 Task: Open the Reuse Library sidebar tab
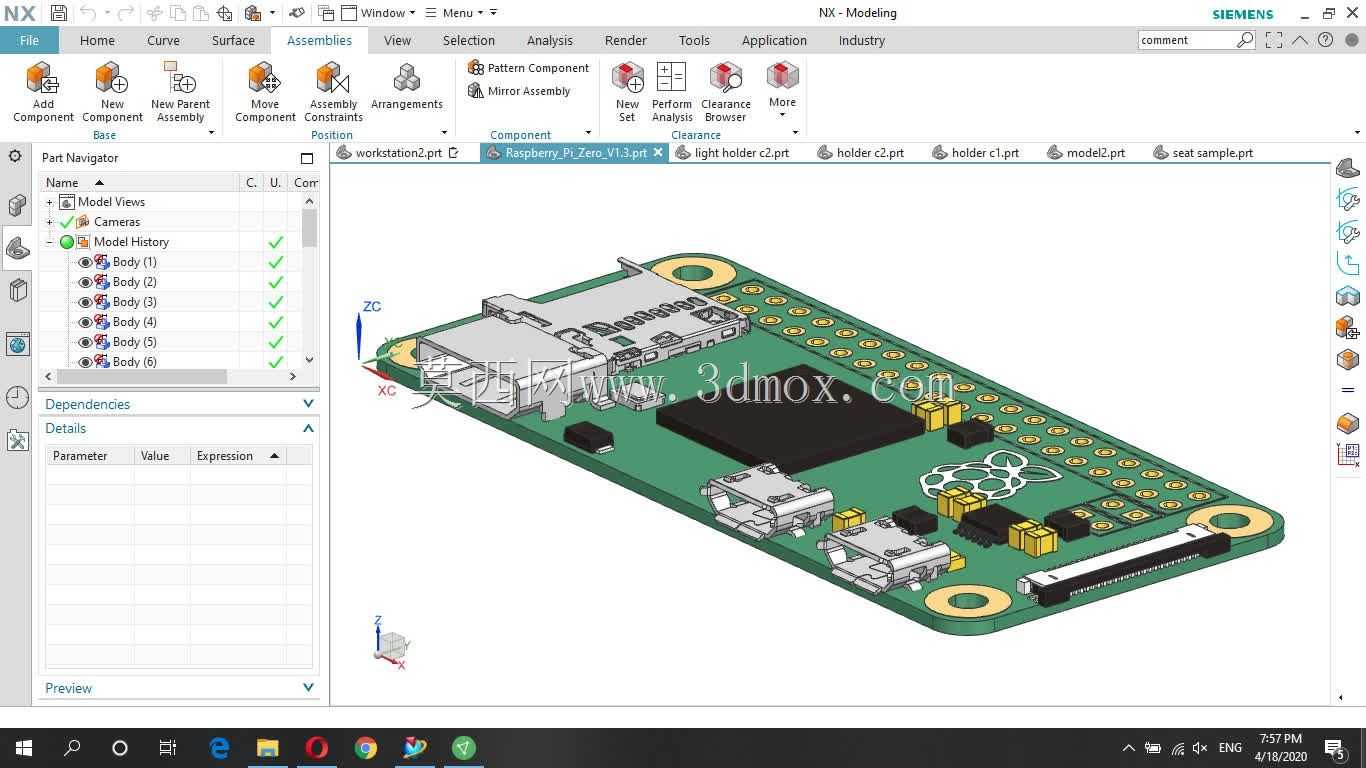point(16,290)
